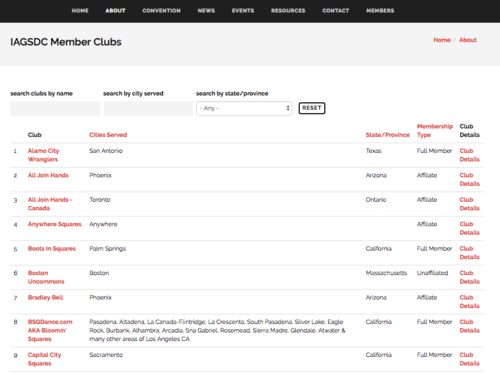The height and width of the screenshot is (374, 500).
Task: Open the Resources menu item
Action: pyautogui.click(x=288, y=11)
